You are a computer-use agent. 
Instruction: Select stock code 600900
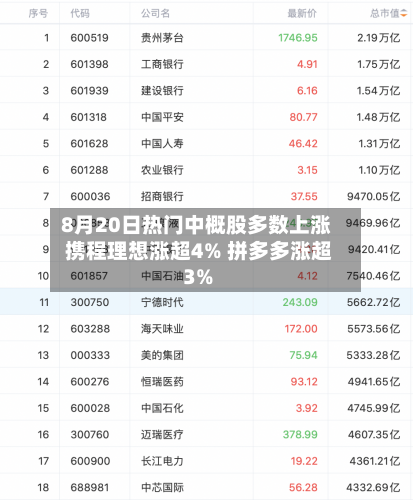point(90,461)
